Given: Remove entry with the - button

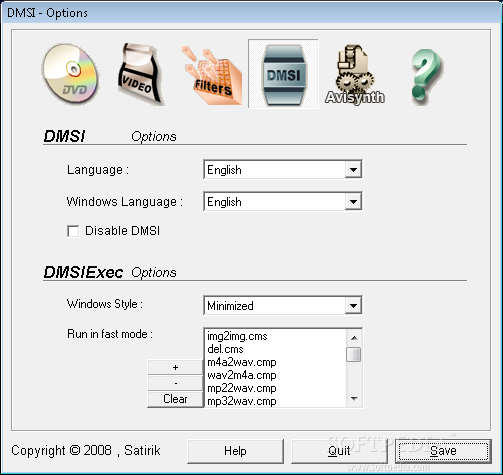Looking at the screenshot, I should (175, 383).
